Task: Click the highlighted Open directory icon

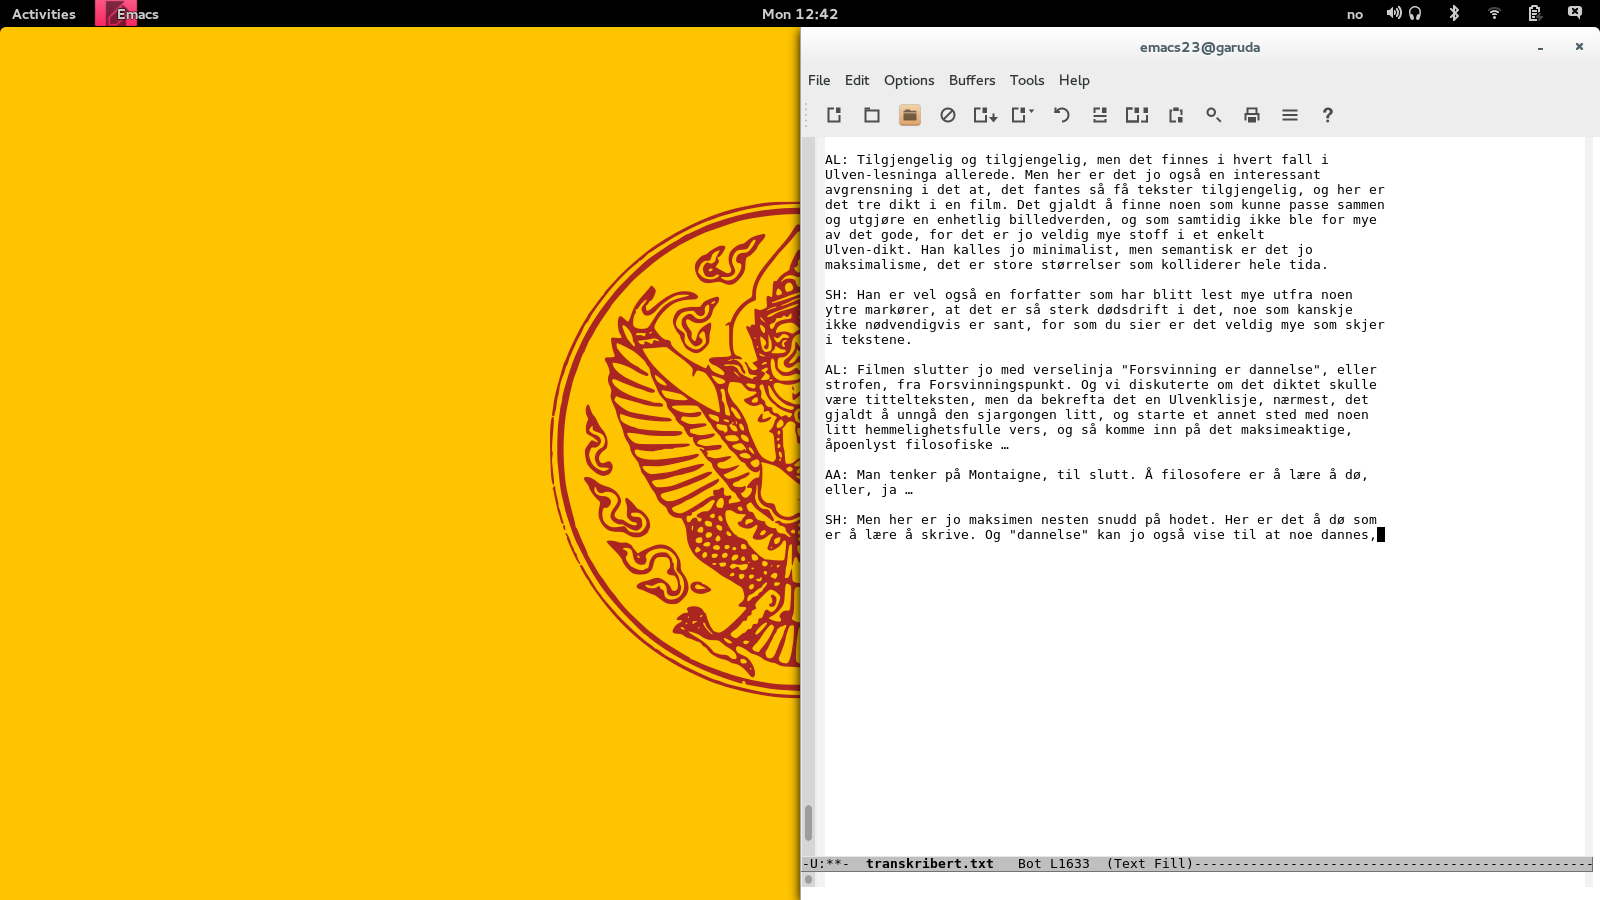Action: [x=910, y=115]
